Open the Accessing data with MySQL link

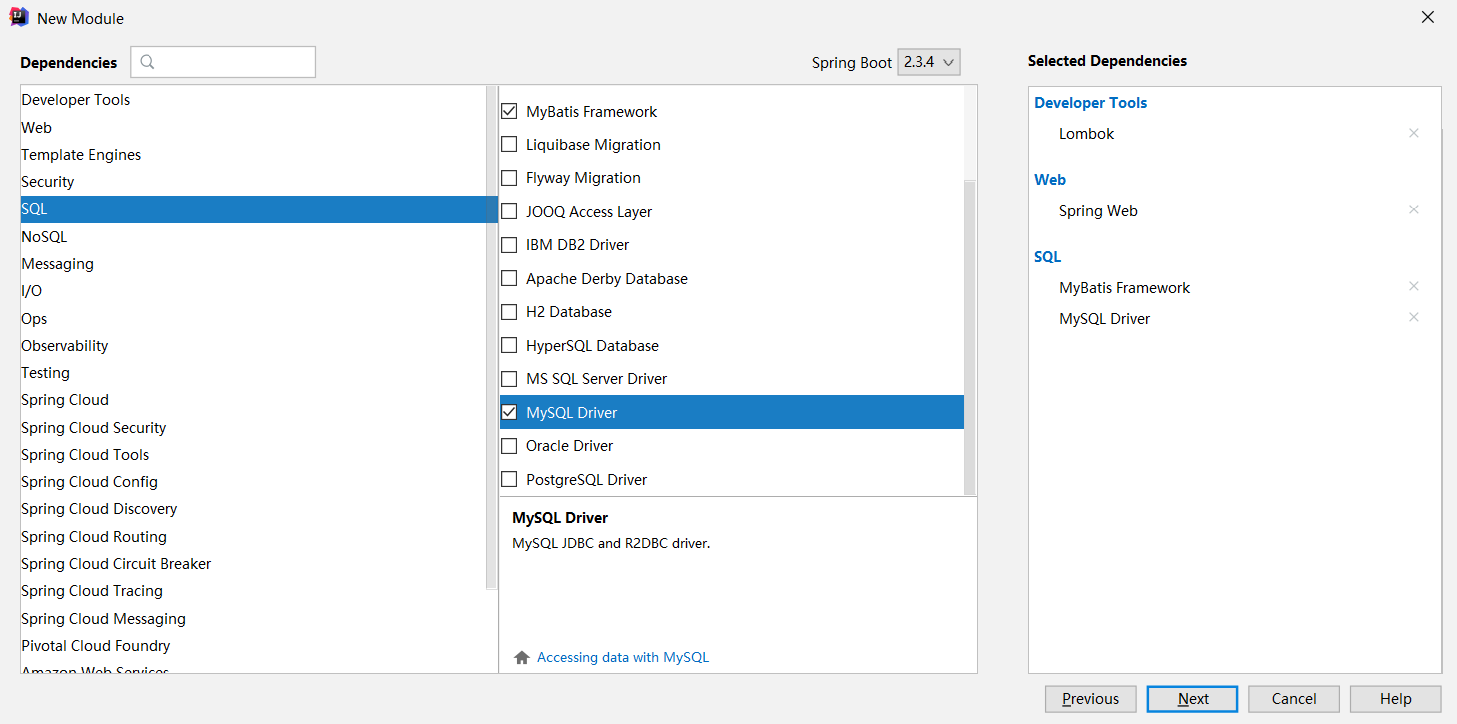click(x=622, y=658)
